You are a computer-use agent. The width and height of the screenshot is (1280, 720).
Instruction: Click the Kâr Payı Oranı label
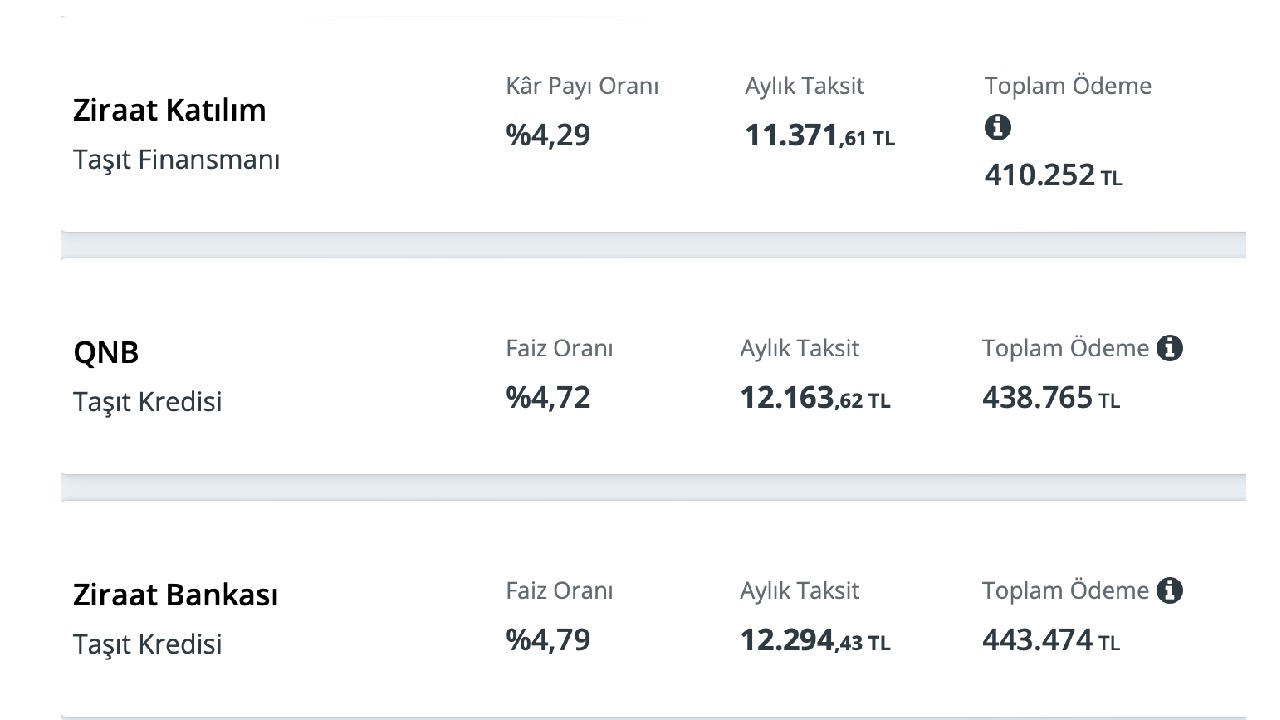[582, 86]
